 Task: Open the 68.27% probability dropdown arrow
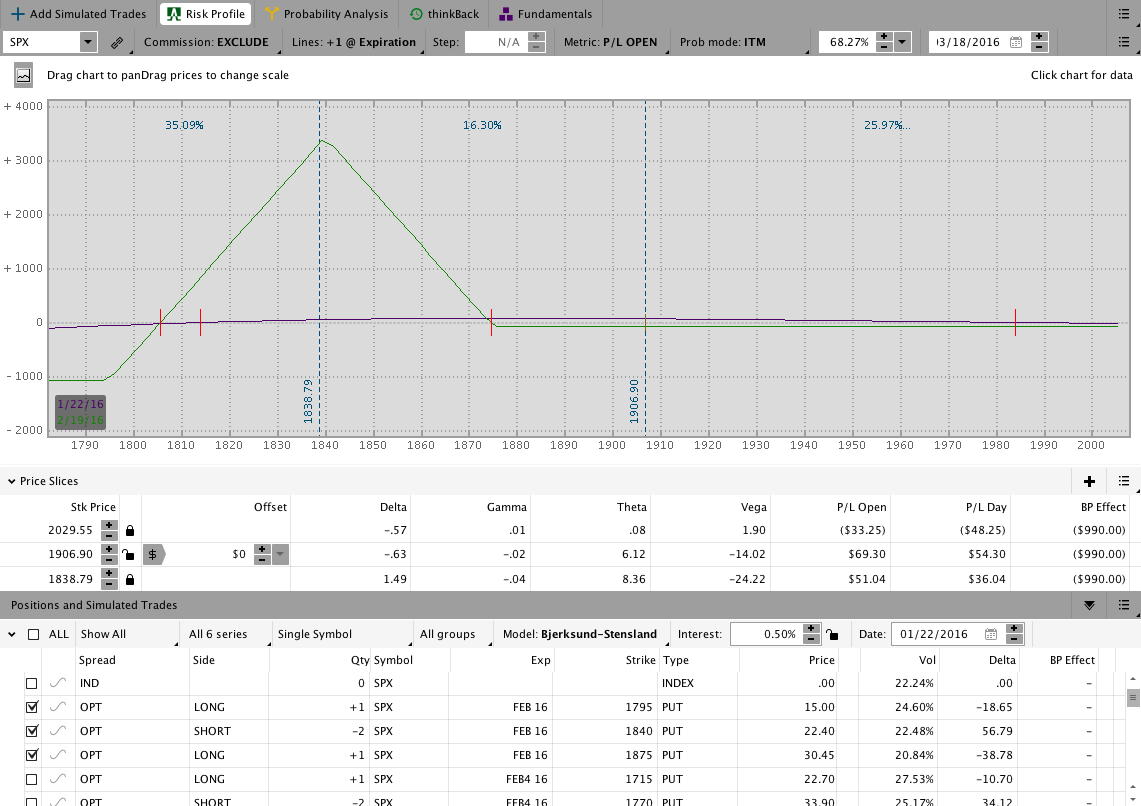(902, 42)
